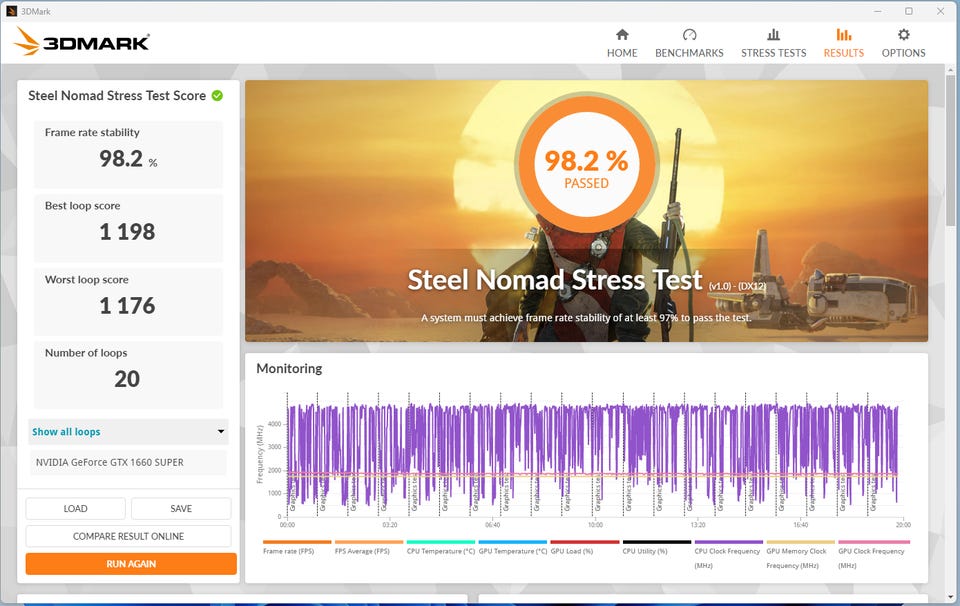This screenshot has height=606, width=960.
Task: Toggle GPU Temperature legend series
Action: [512, 547]
